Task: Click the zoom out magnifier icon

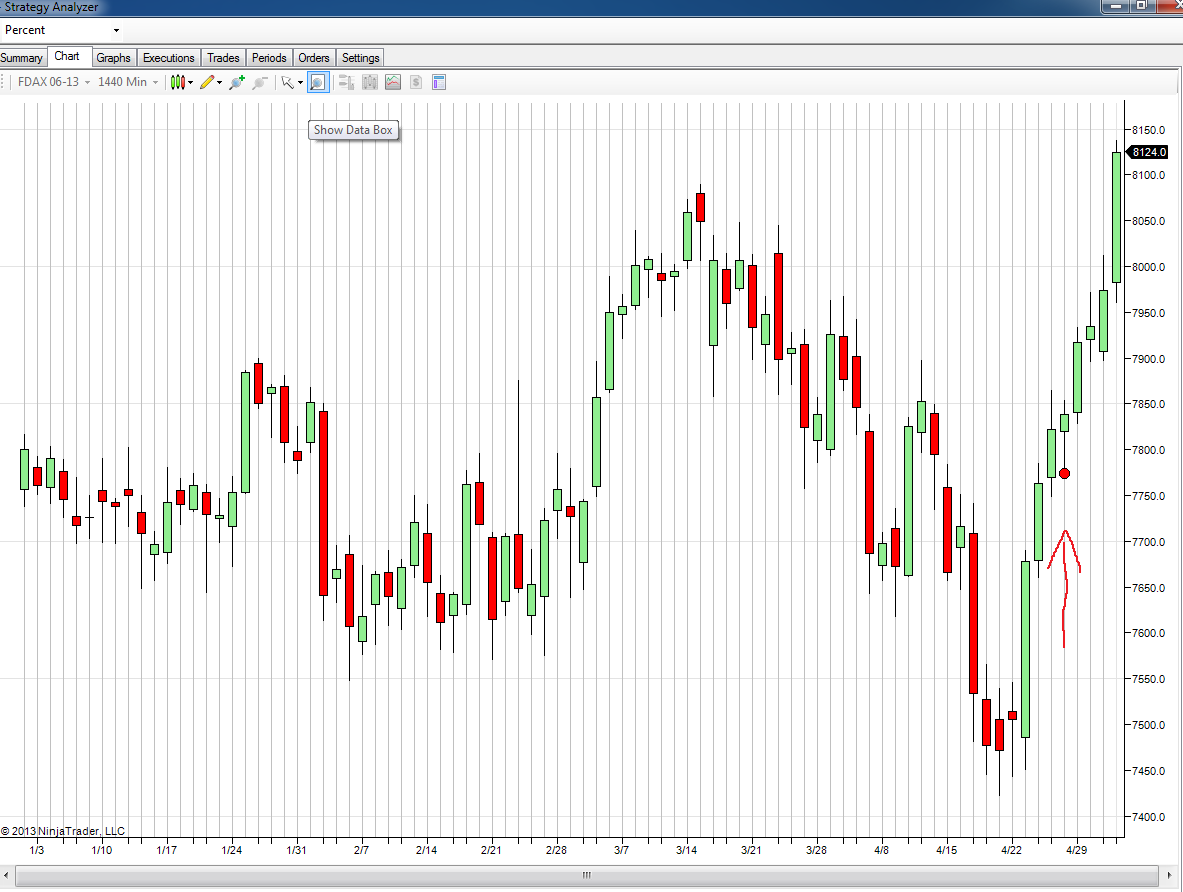Action: pos(260,82)
